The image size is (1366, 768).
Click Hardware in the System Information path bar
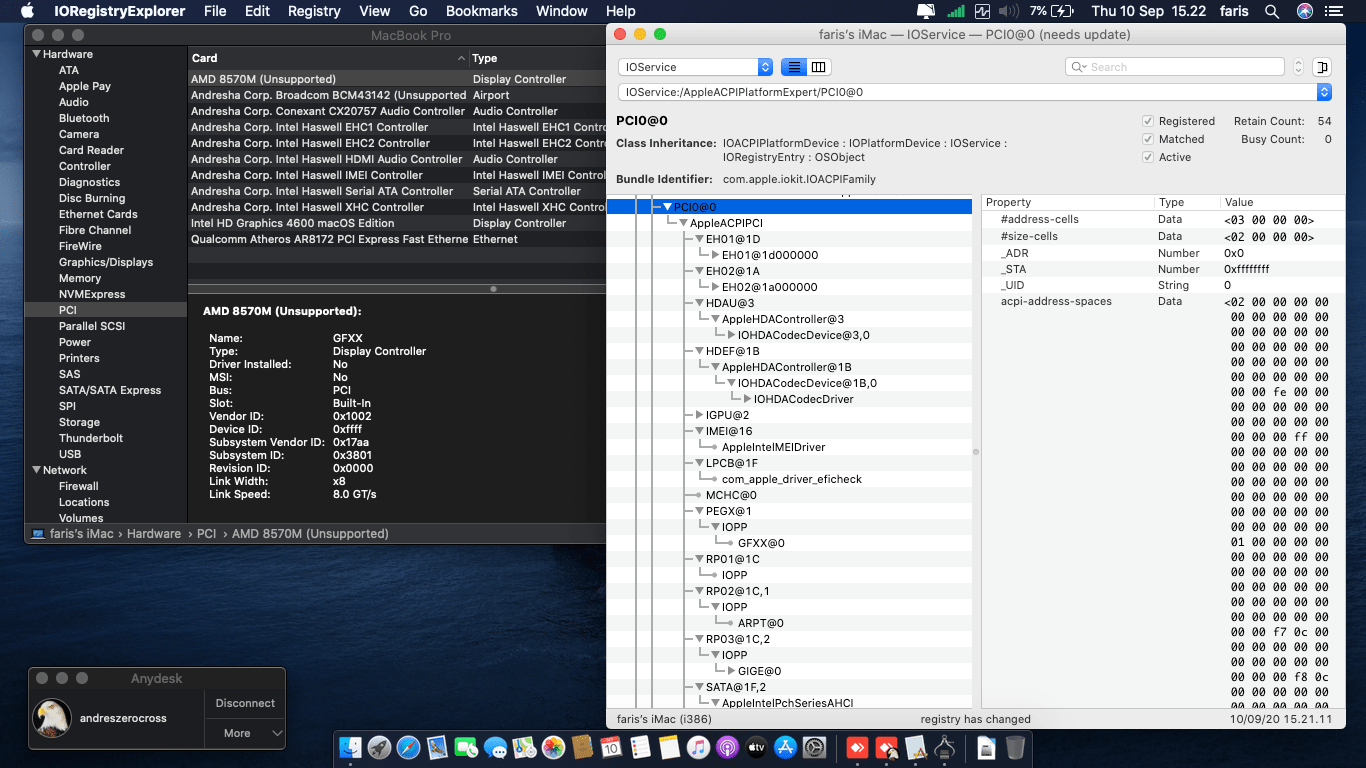[x=154, y=534]
